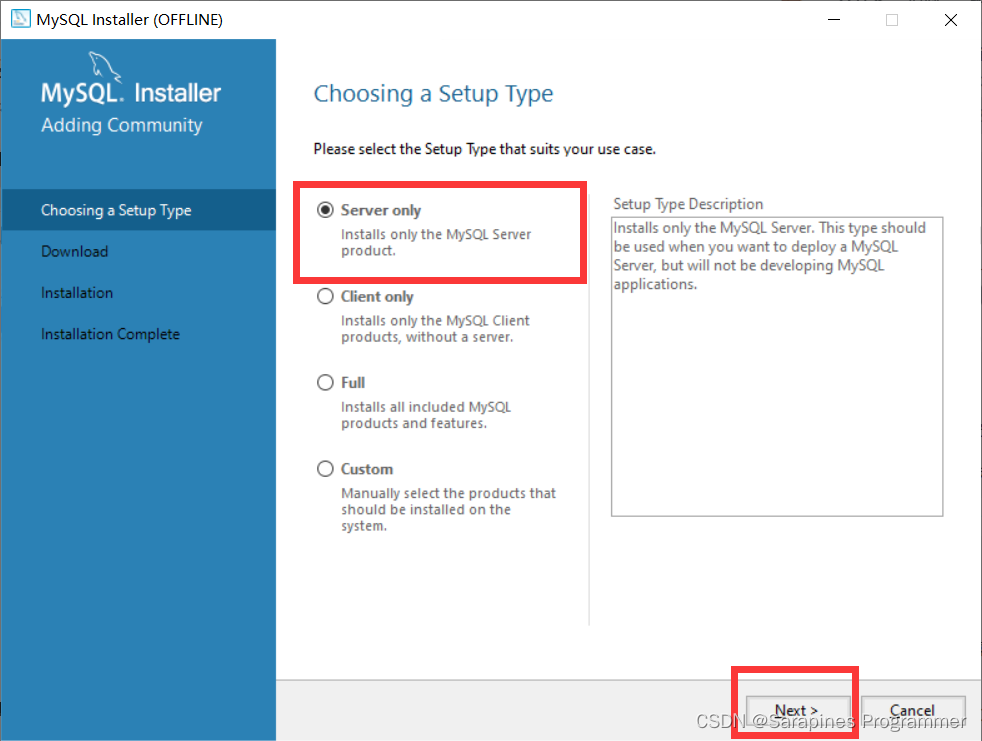
Task: Click the Custom option description text
Action: tap(448, 509)
